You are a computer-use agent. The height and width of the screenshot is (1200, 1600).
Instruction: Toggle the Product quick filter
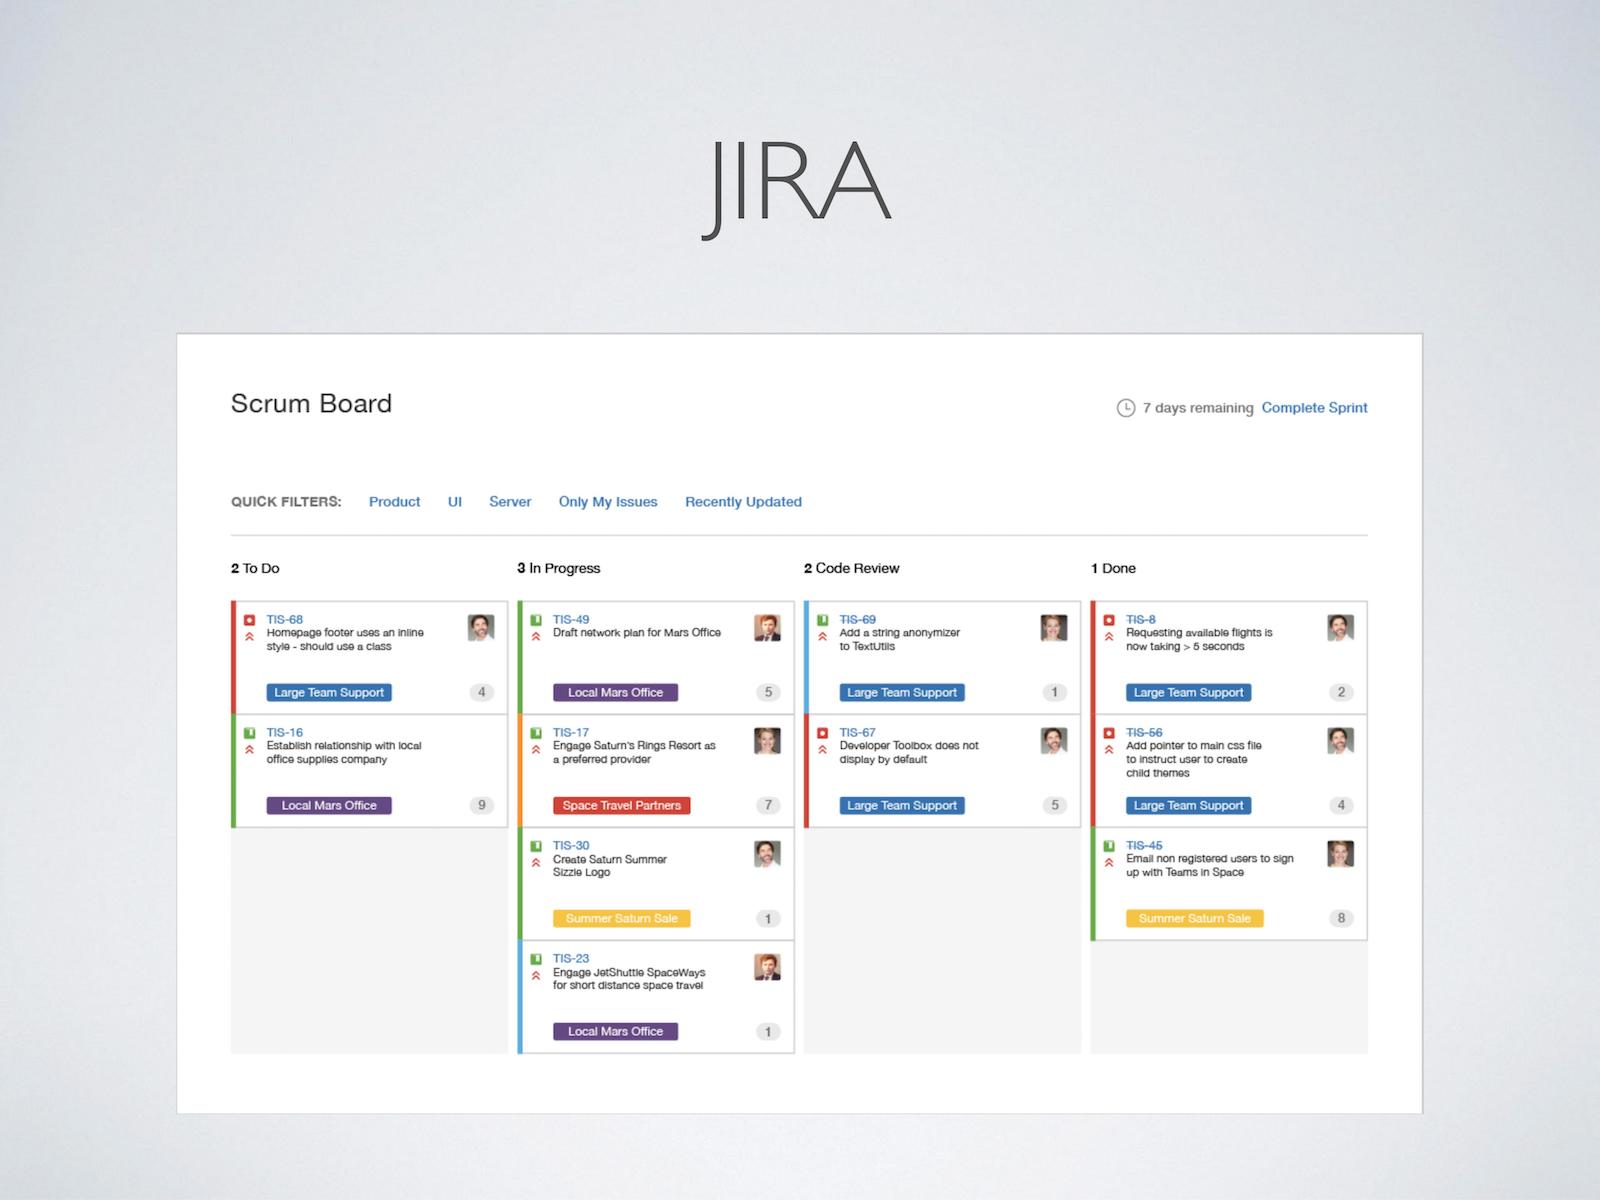pos(394,502)
